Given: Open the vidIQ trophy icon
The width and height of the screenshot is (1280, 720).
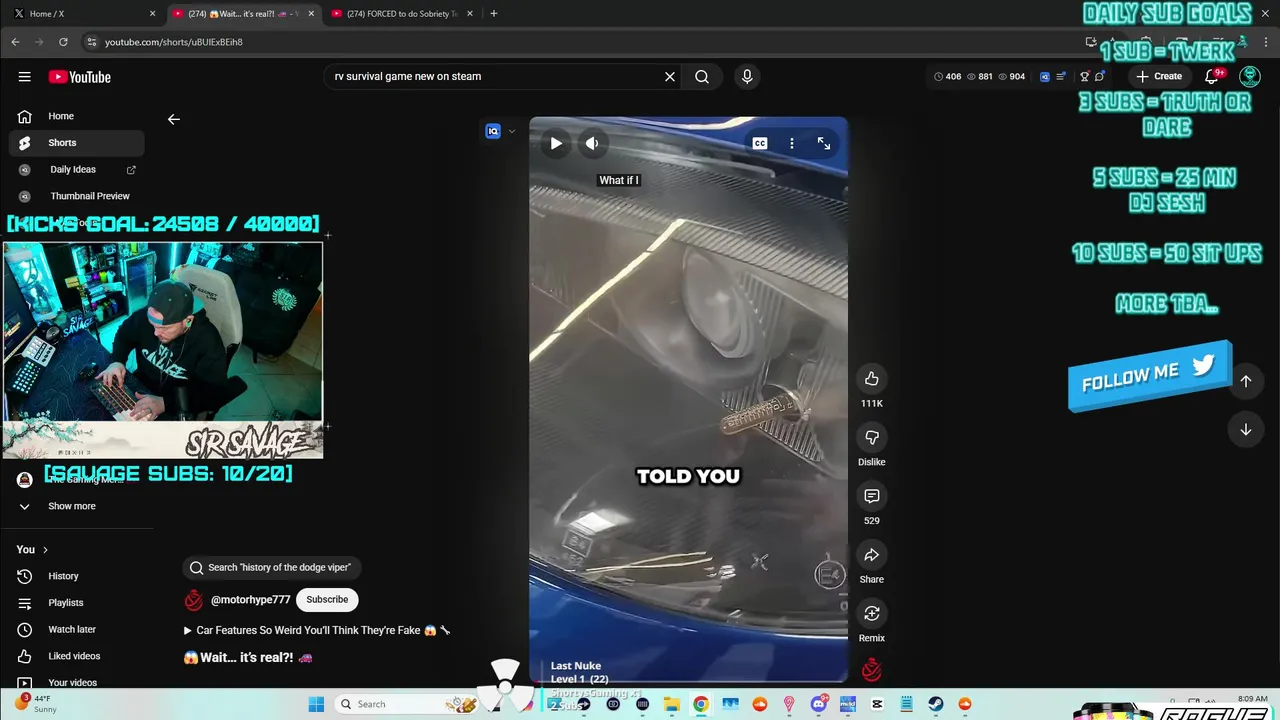Looking at the screenshot, I should [1084, 76].
